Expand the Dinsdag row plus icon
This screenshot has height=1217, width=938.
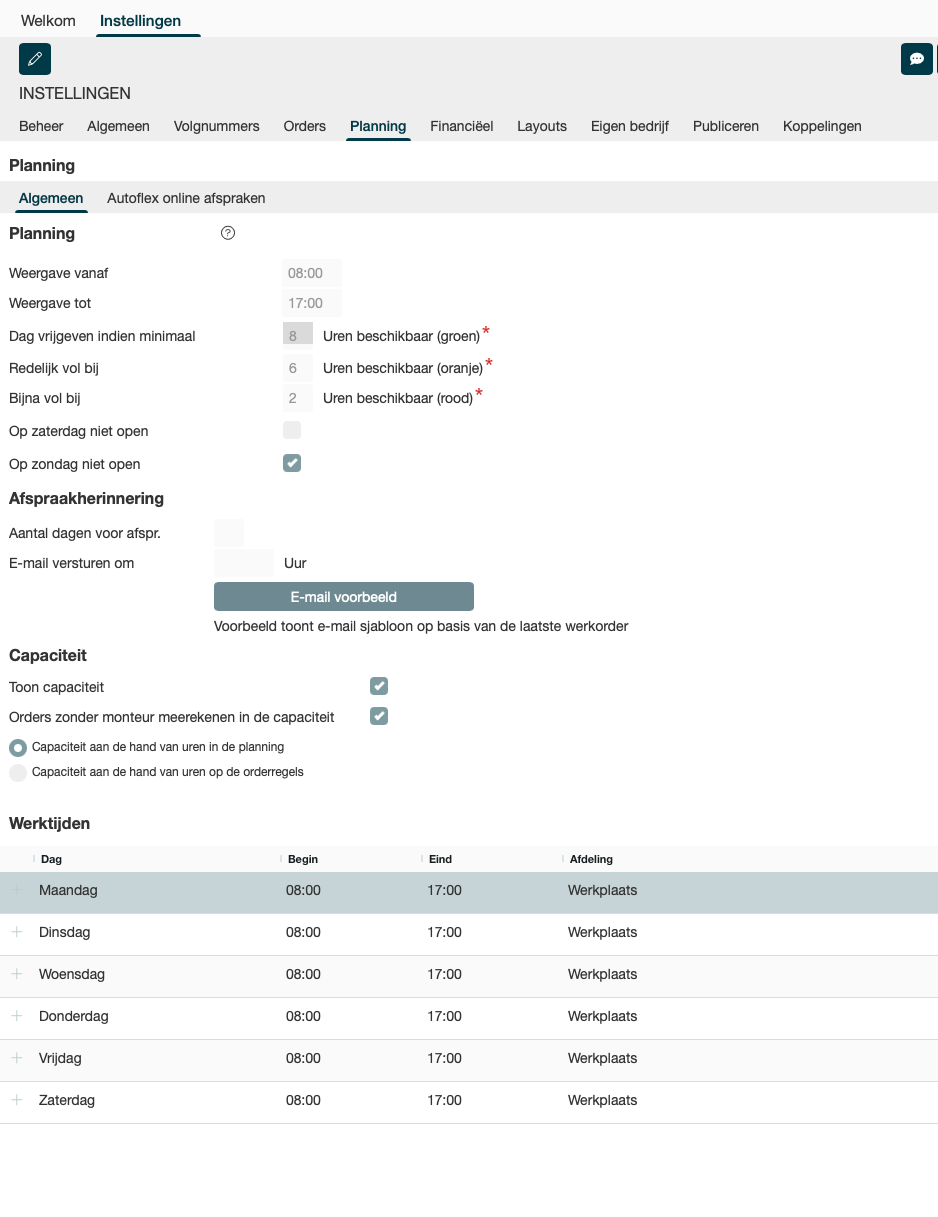coord(17,932)
